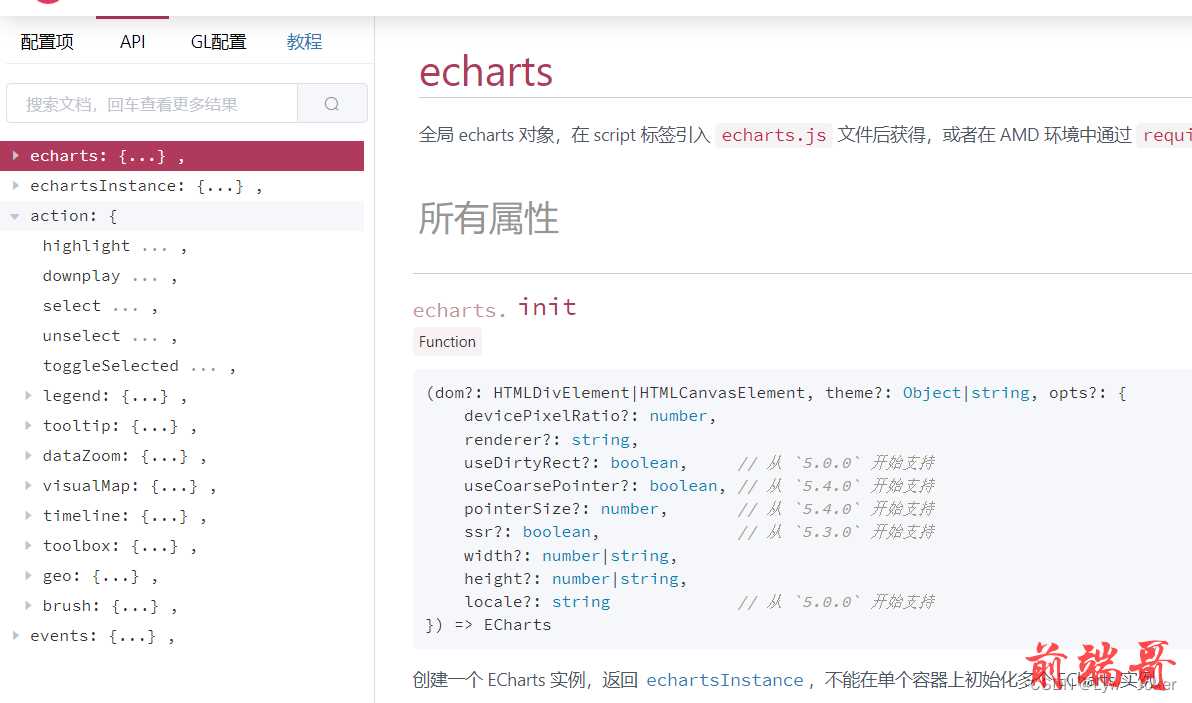Select the timeline tree item label
1192x703 pixels.
pos(124,516)
